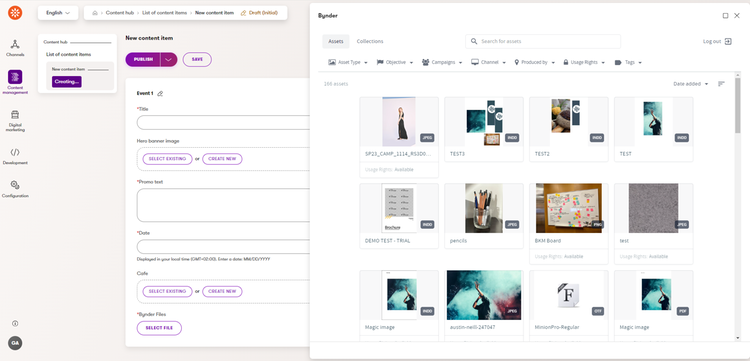Click the orange app logo icon

coord(15,13)
